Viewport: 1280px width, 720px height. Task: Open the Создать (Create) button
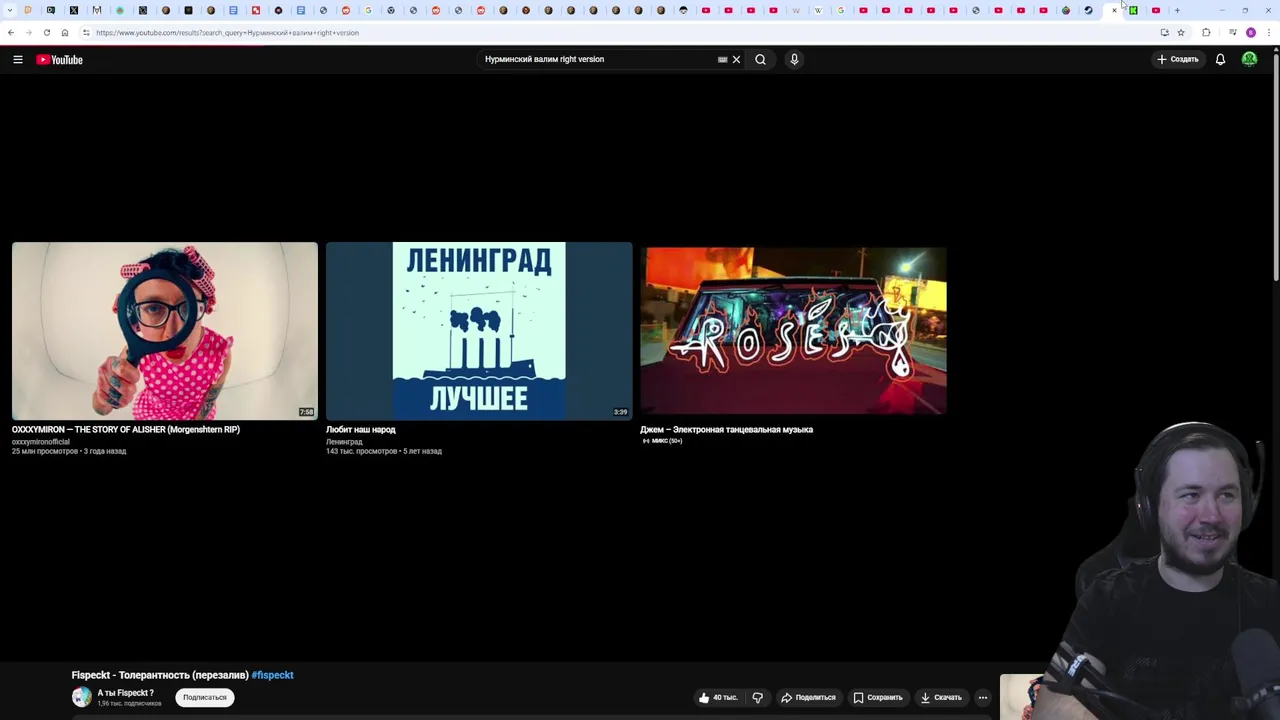click(x=1177, y=59)
